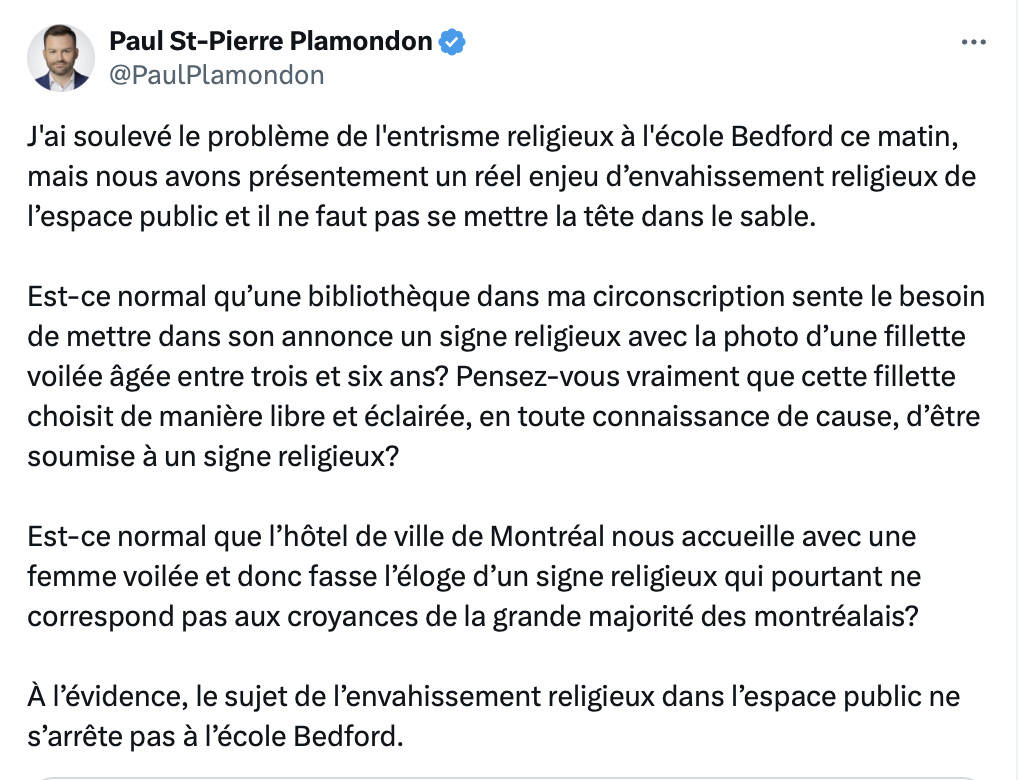Click the final line "s'arrête pas à l'école Bedford."
The image size is (1022, 780).
(215, 736)
